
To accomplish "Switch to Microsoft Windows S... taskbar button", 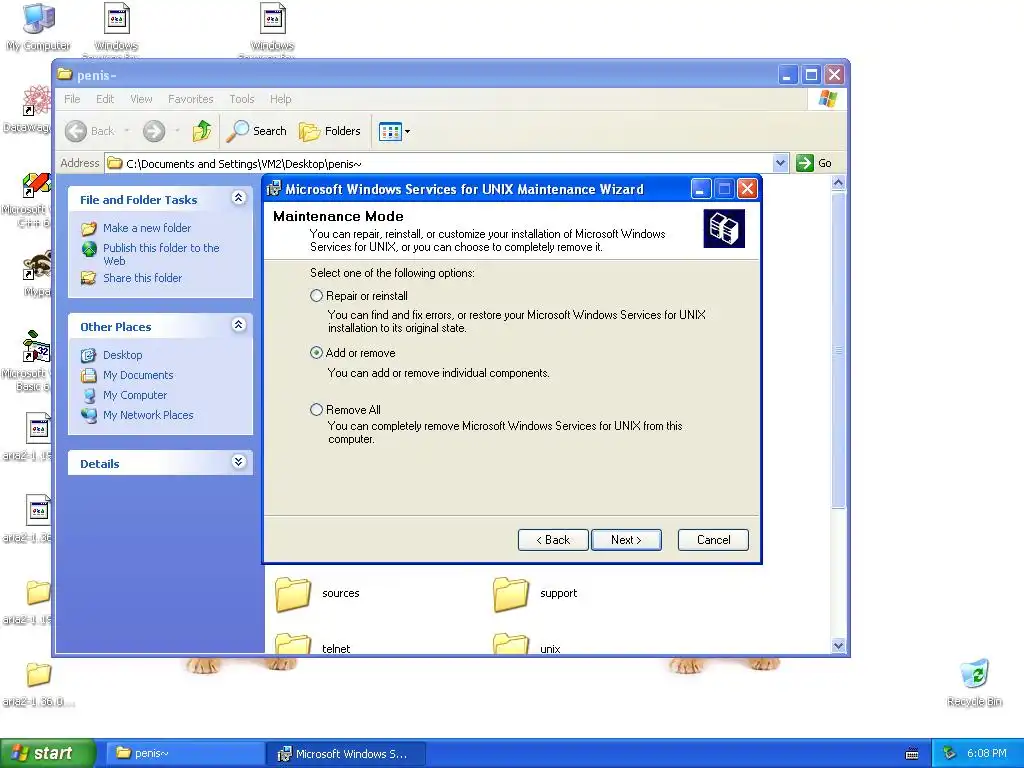I will click(x=346, y=754).
